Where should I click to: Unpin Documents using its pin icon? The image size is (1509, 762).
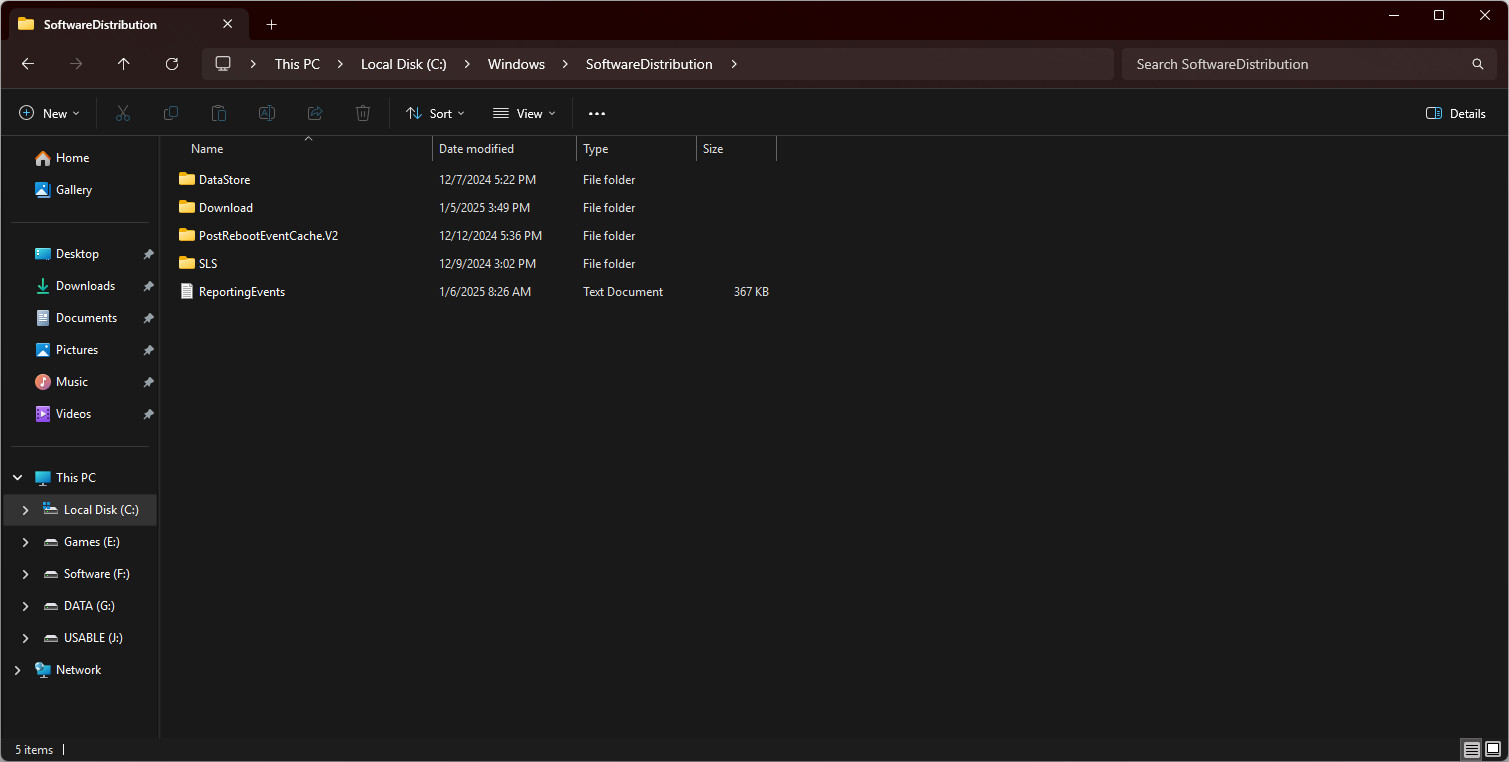(148, 318)
